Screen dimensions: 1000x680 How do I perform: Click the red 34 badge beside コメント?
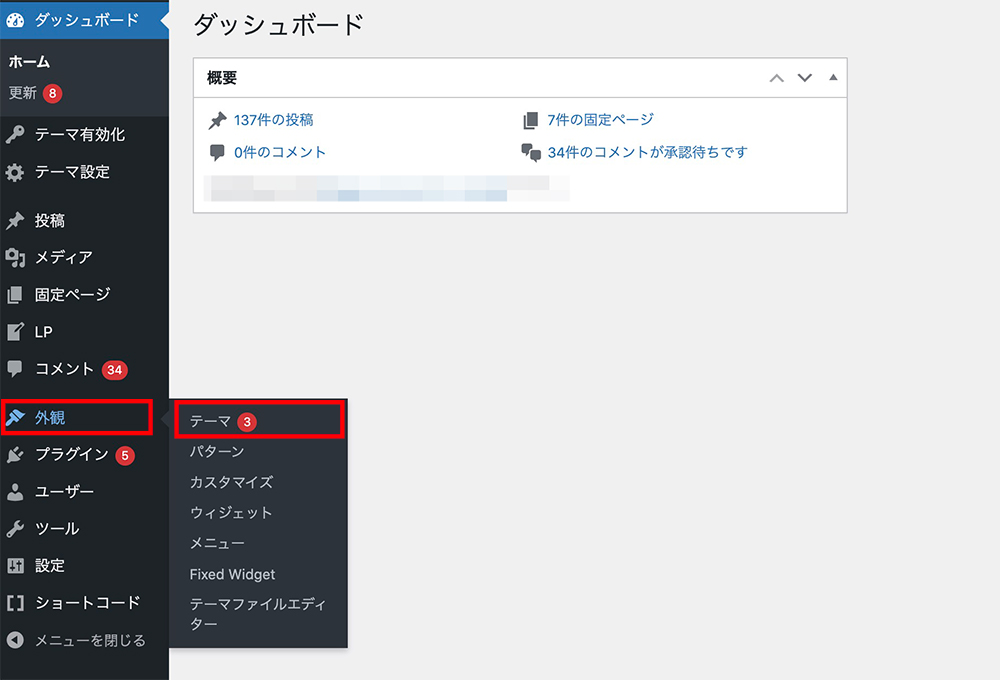pos(115,370)
